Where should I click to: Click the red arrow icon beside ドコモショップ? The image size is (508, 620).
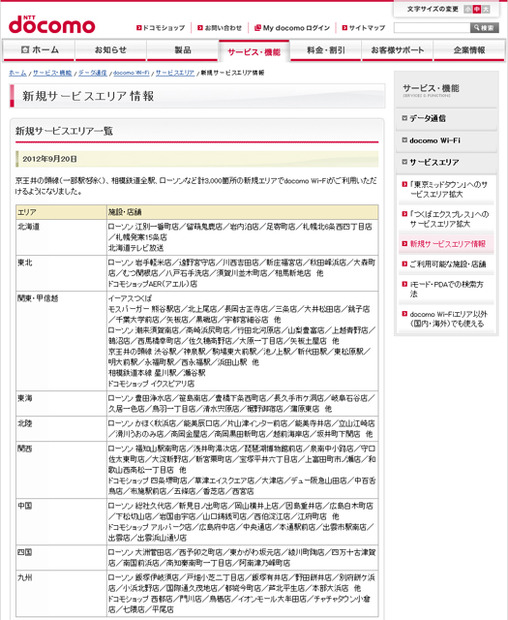[139, 28]
